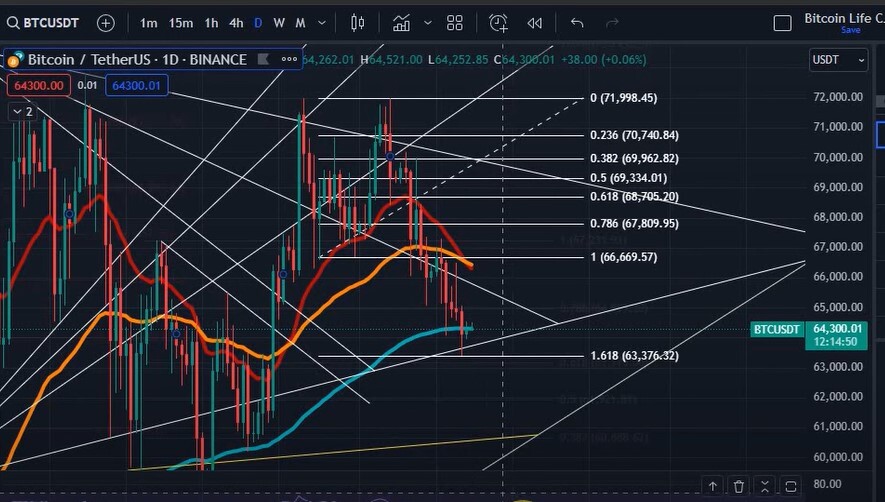
Task: Click the plus icon to compare symbols
Action: point(106,23)
